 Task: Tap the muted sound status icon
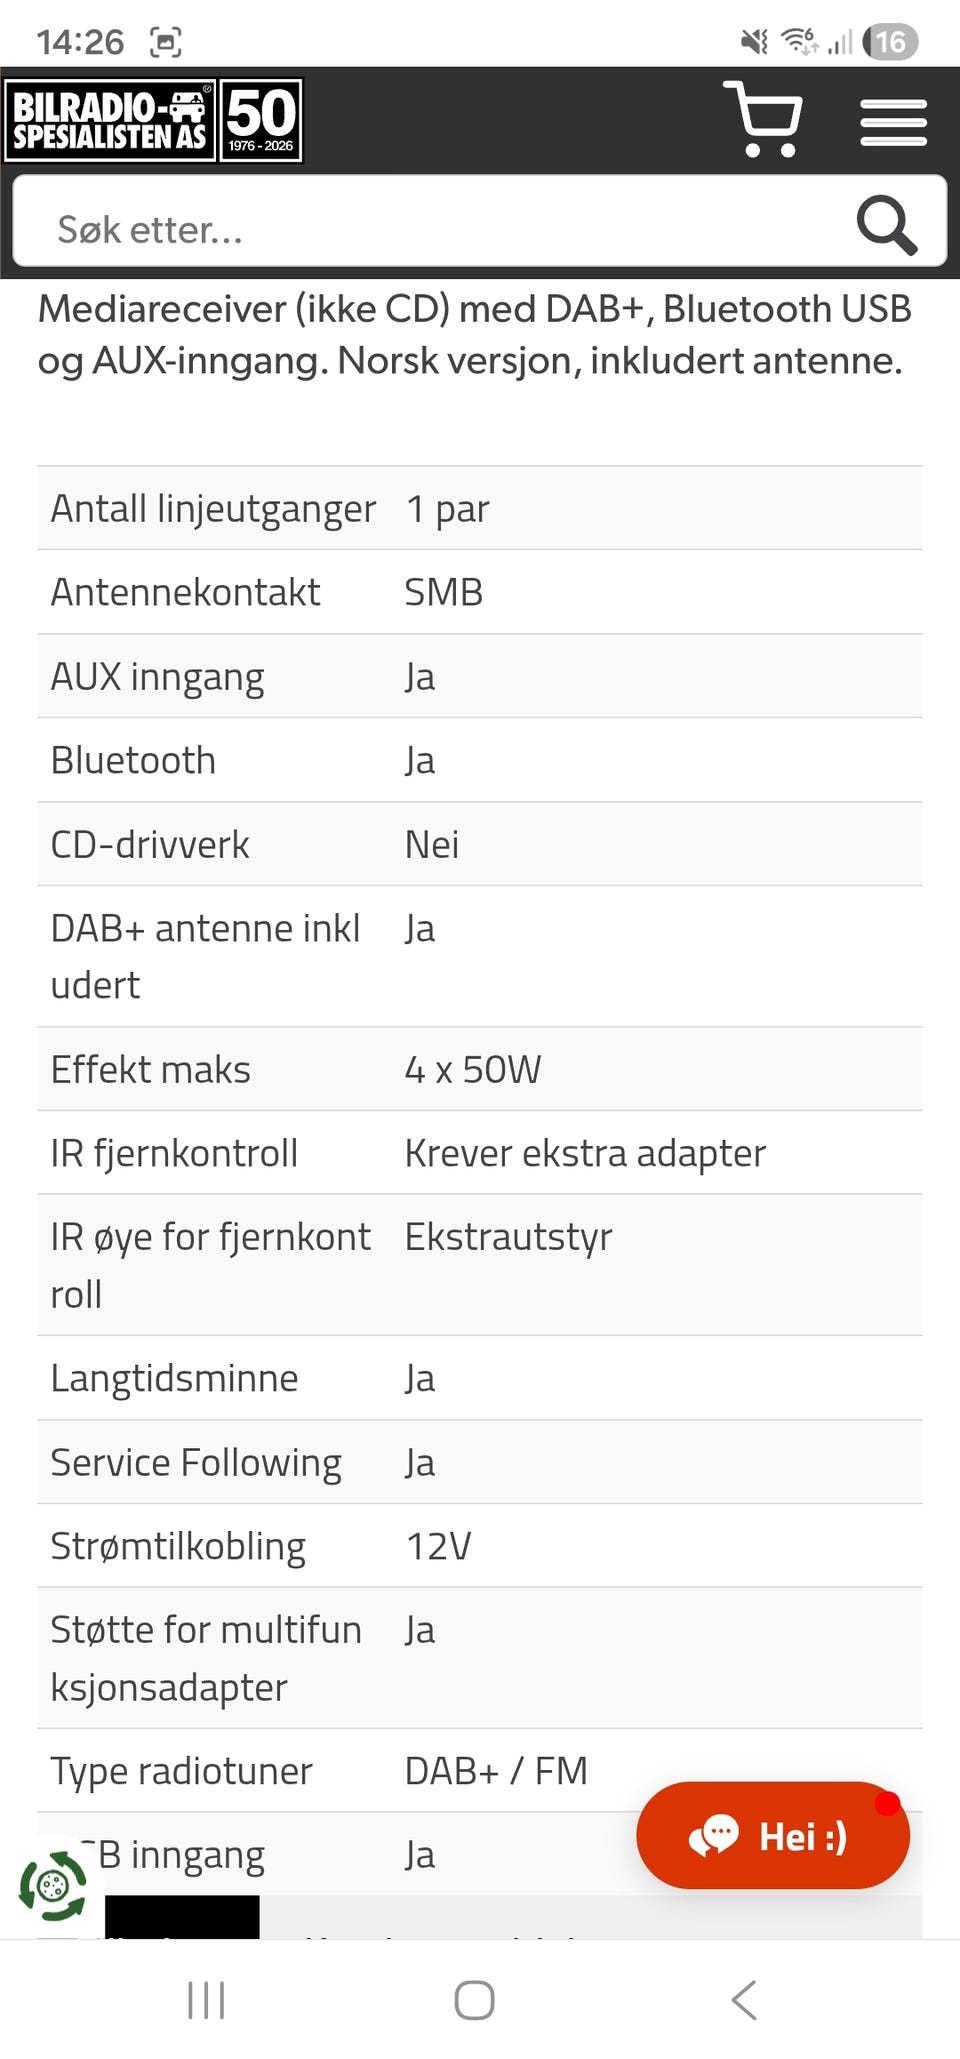[754, 42]
